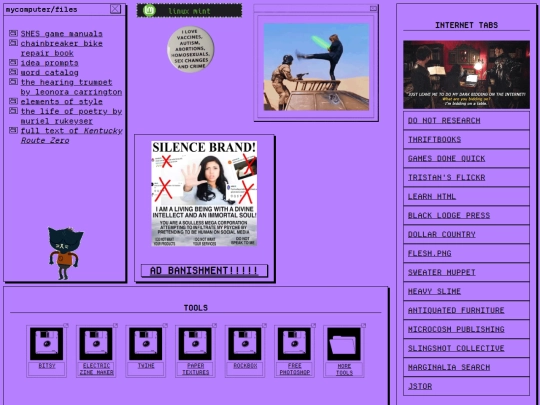Image resolution: width=540 pixels, height=405 pixels.
Task: Click the Twine text label
Action: click(146, 366)
